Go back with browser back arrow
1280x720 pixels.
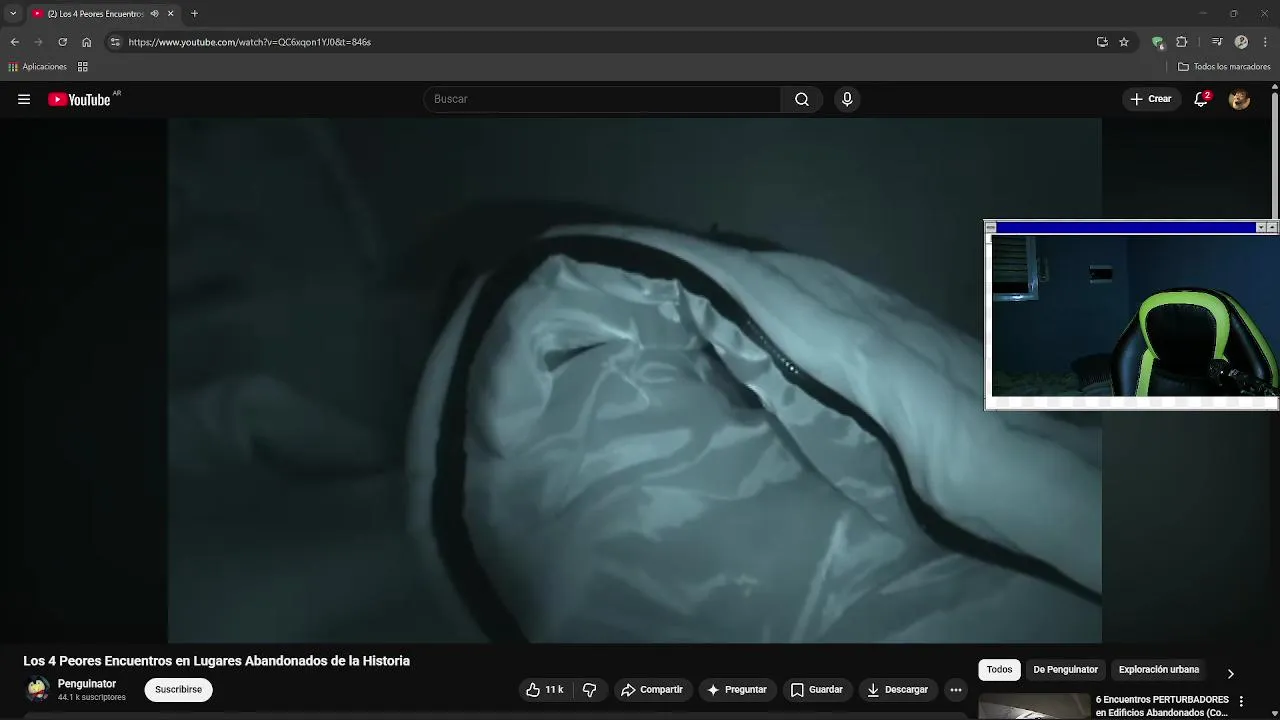click(x=15, y=42)
